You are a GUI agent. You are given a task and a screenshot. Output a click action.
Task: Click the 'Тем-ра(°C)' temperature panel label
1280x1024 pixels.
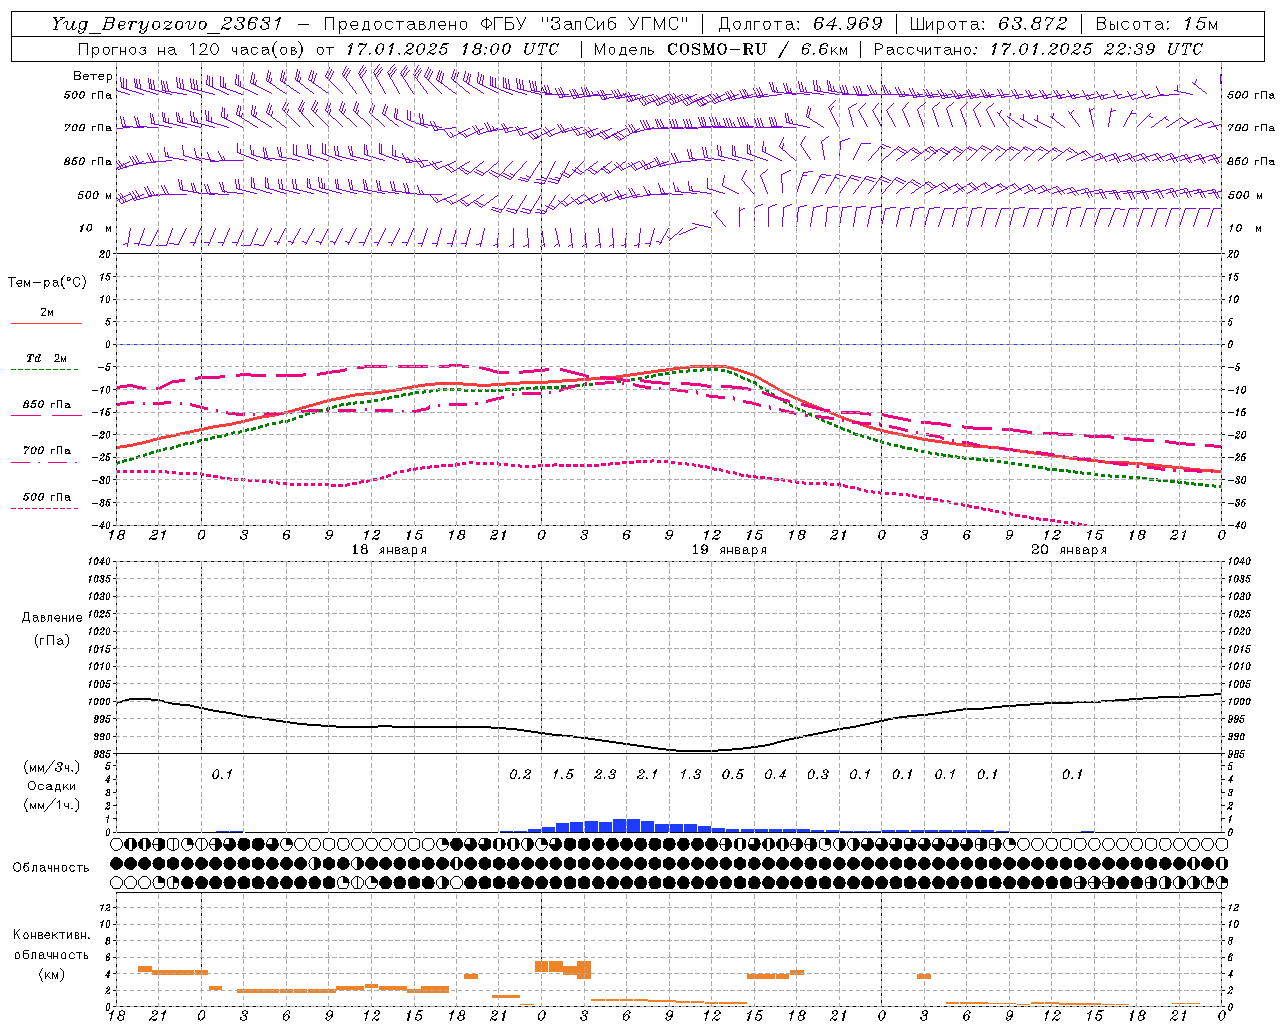tap(47, 283)
